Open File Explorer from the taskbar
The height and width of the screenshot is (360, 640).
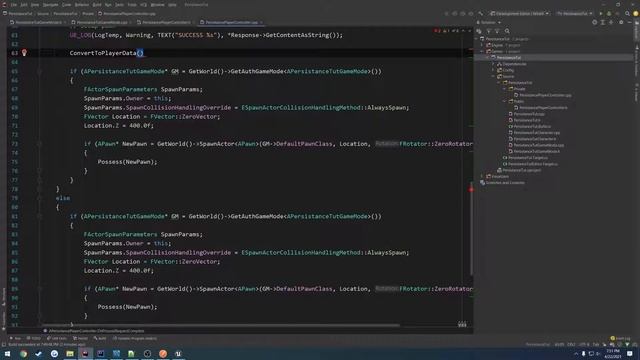[70, 353]
